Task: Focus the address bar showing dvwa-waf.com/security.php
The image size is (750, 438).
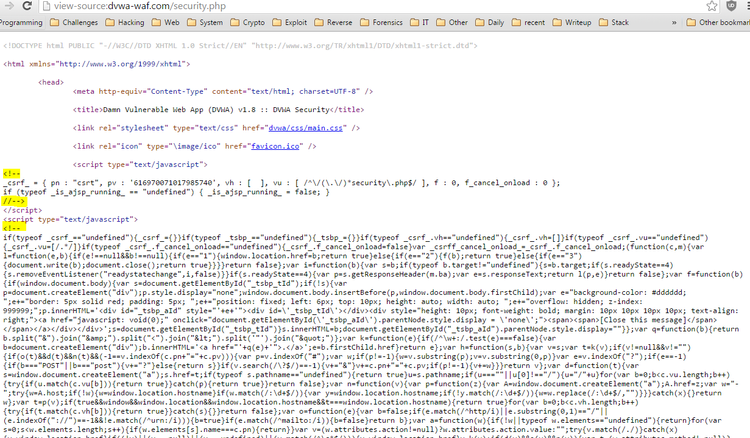Action: (x=371, y=6)
